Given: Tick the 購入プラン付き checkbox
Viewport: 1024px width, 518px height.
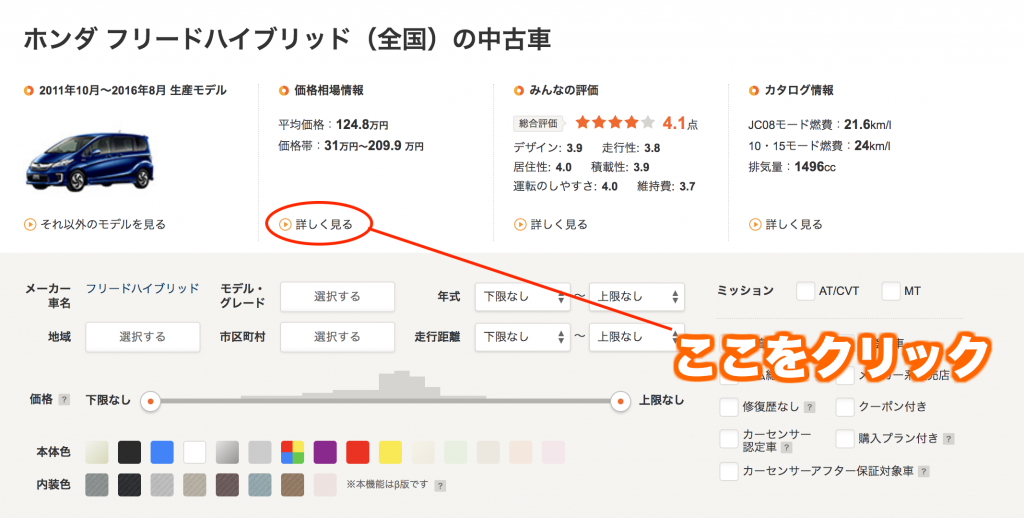Looking at the screenshot, I should tap(845, 438).
